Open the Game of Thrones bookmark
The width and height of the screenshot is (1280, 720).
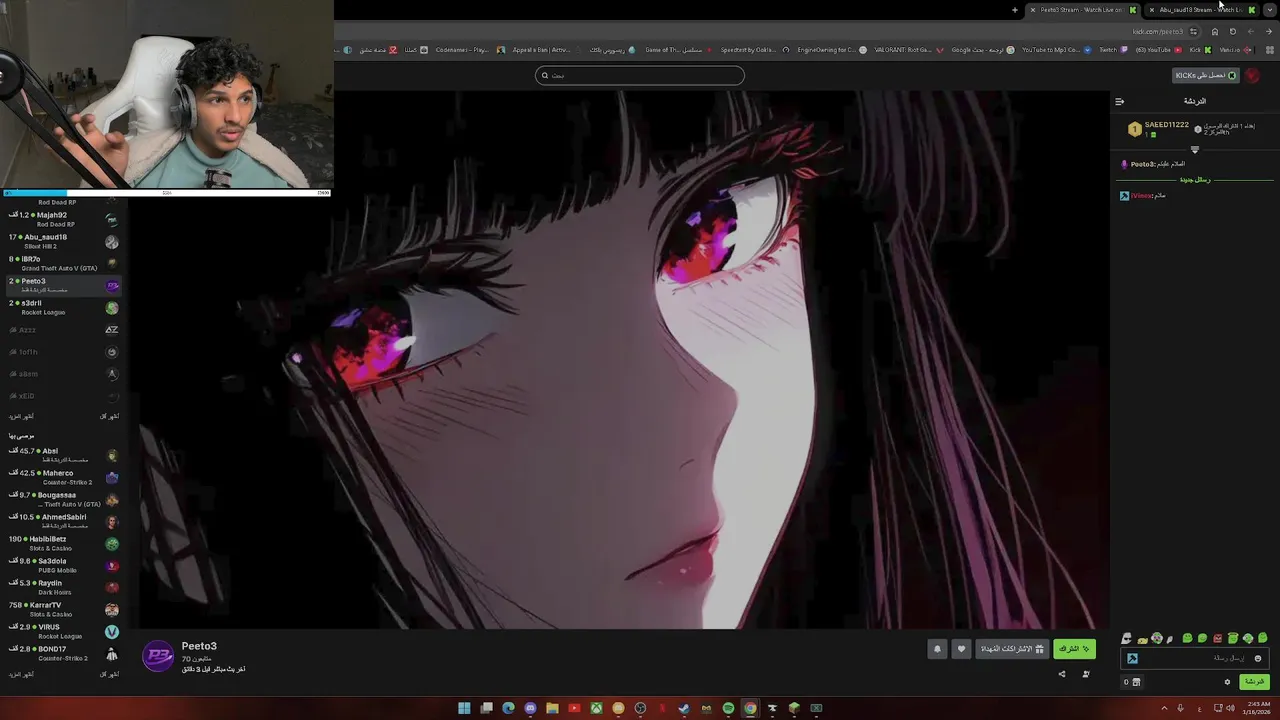pos(679,50)
